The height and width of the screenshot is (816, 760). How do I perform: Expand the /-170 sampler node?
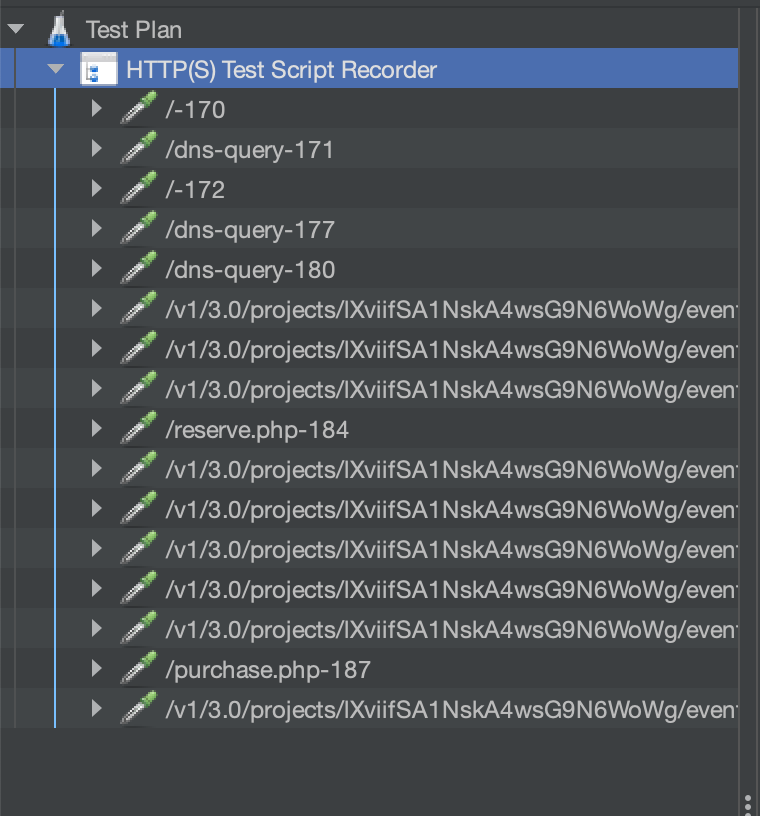(97, 109)
